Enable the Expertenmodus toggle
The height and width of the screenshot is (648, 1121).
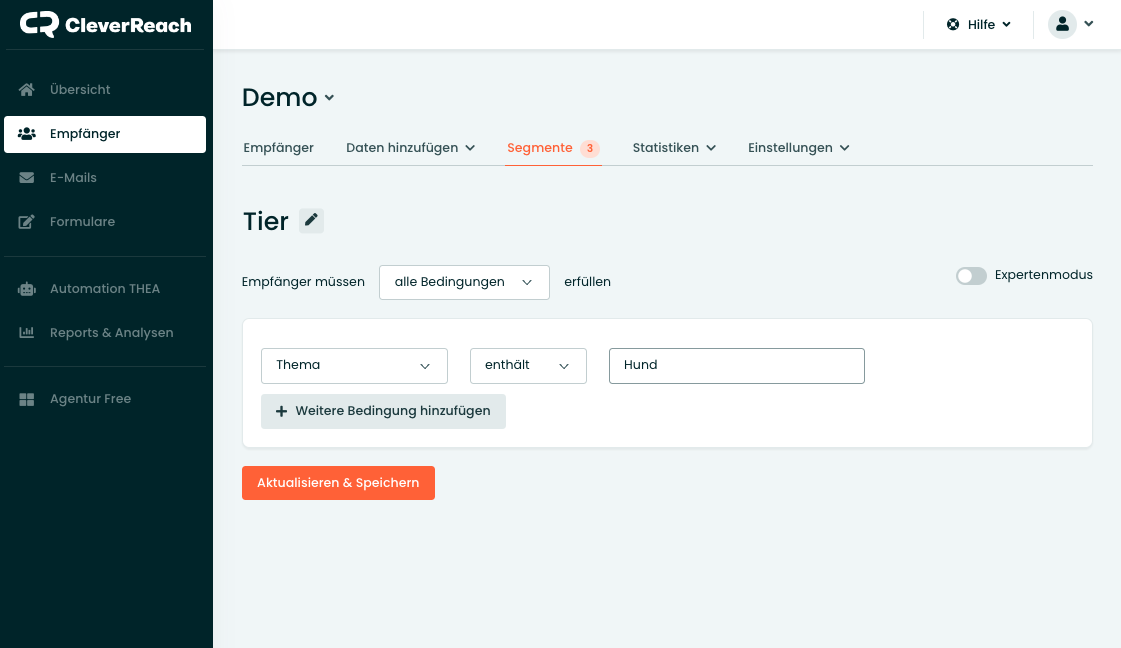(x=971, y=275)
